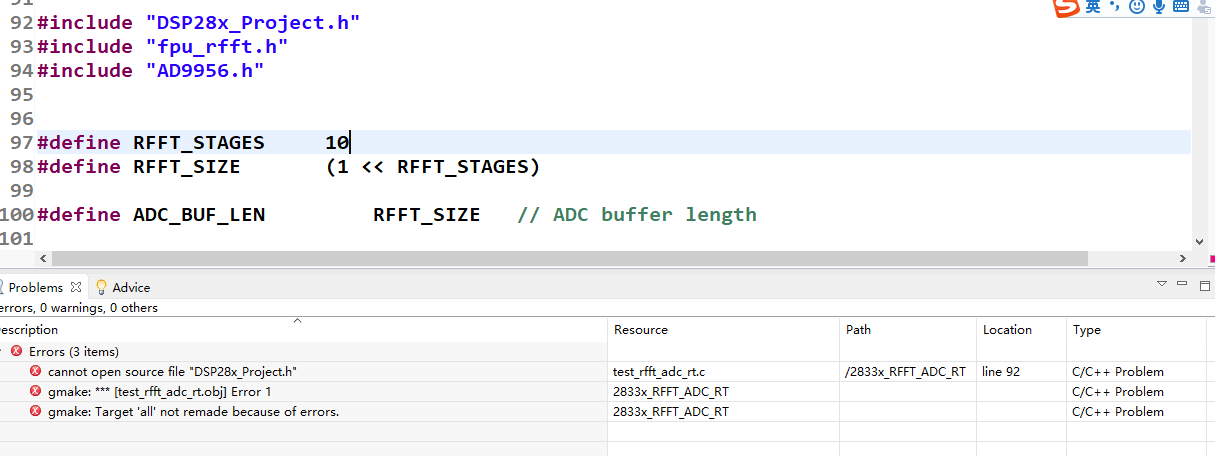Select the gmake test_rfft_adc_rt.obj Error 1 row
Screen dimensions: 1215x456
pos(159,391)
